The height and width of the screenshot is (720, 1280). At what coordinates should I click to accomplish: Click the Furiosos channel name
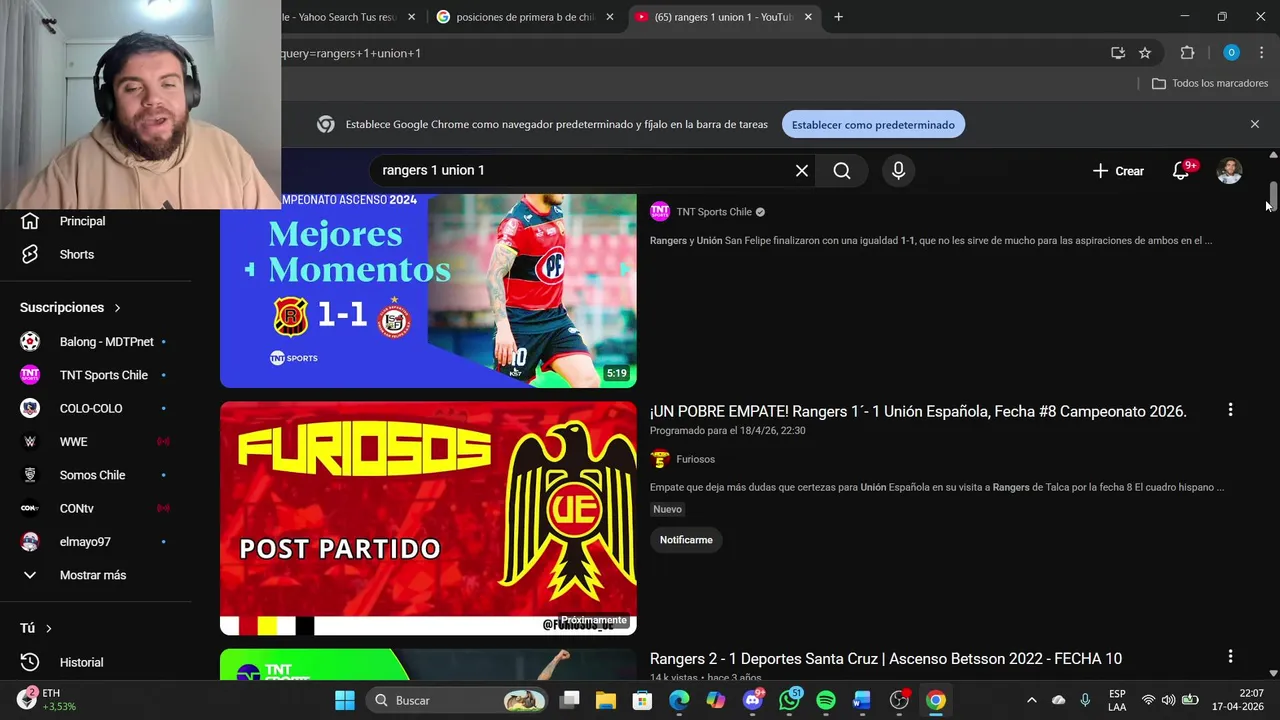click(x=695, y=459)
